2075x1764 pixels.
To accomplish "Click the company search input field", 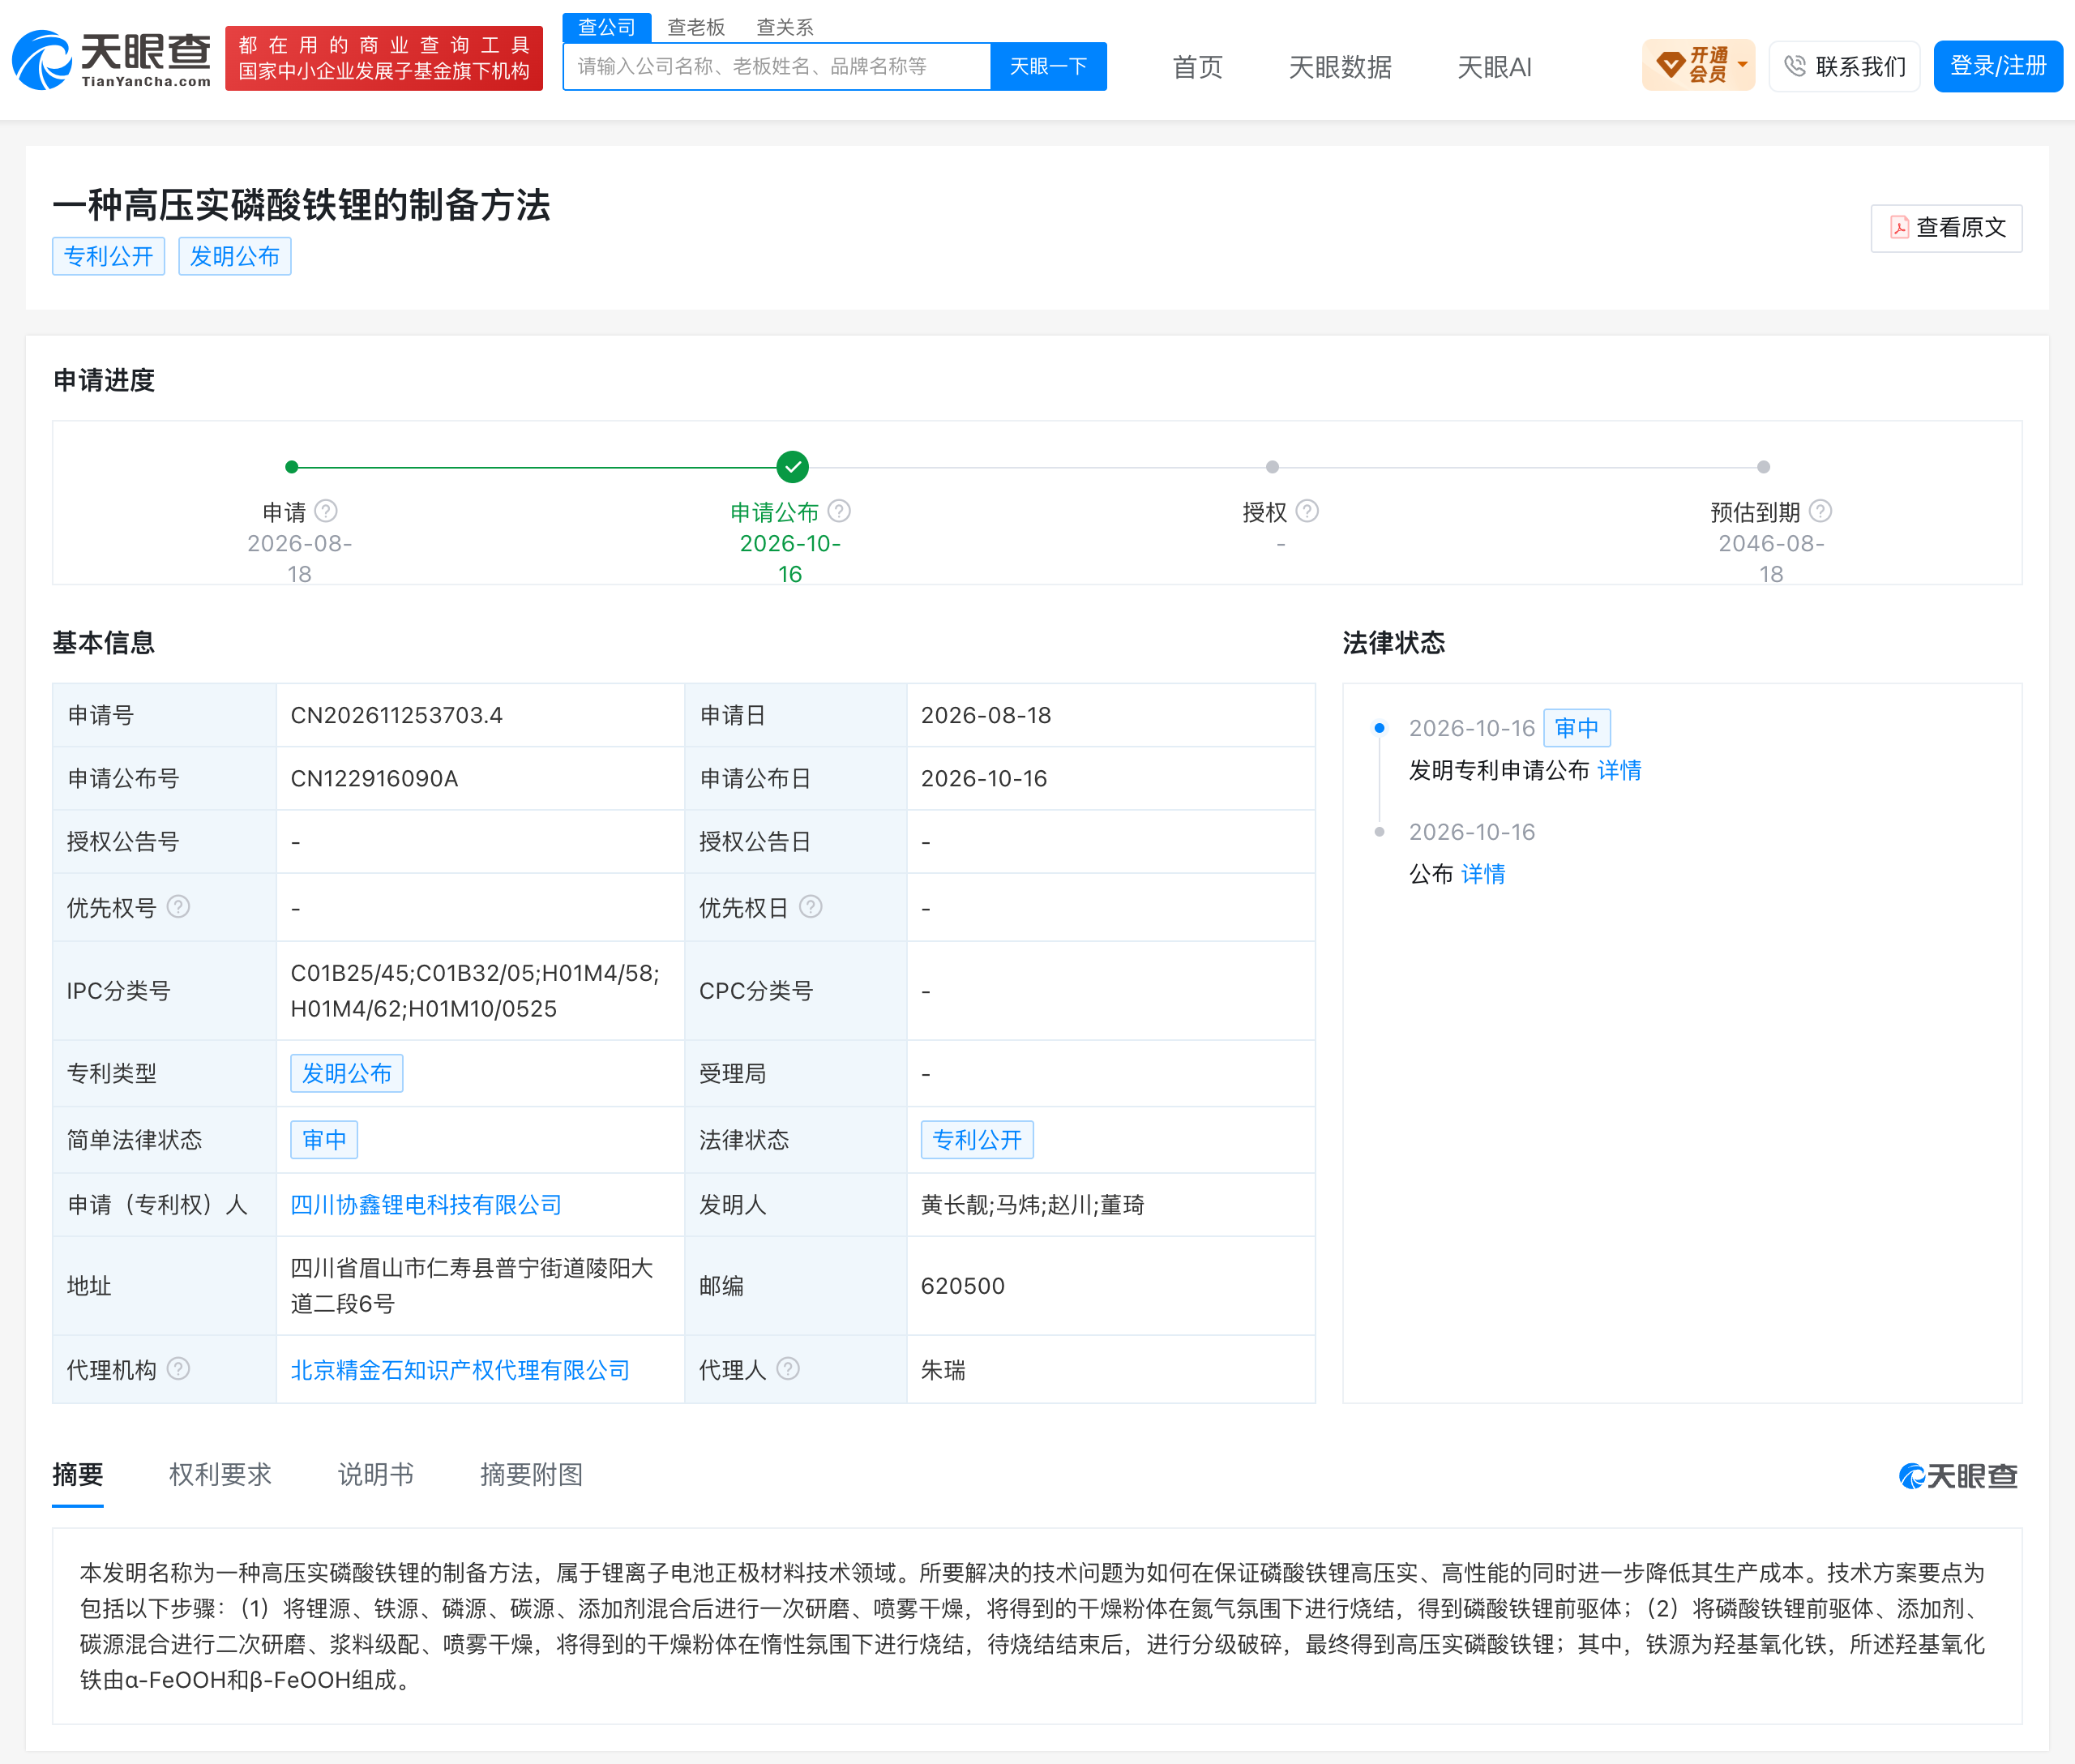I will (777, 66).
